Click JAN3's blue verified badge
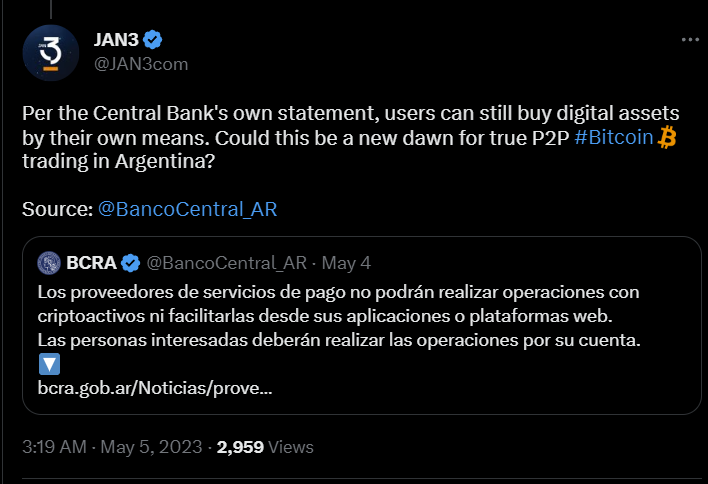Screen dimensions: 708x484 coord(153,40)
